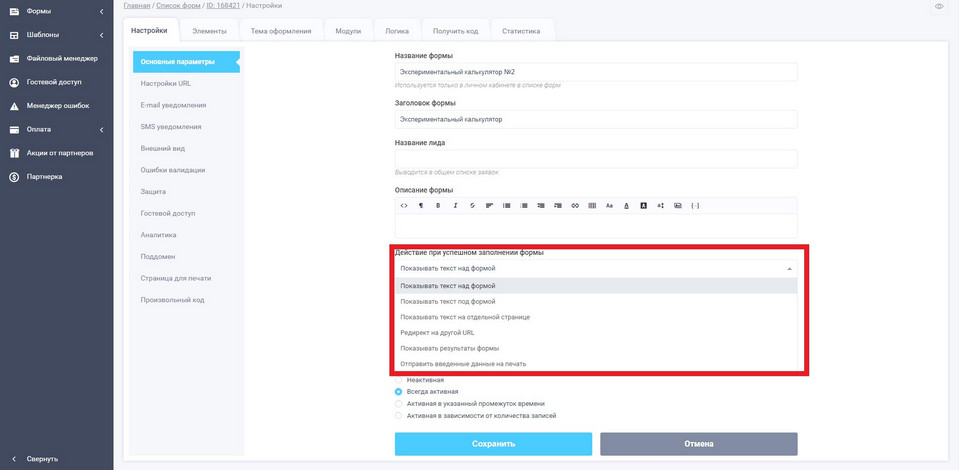
Task: Collapse the form success action dropdown
Action: point(789,269)
